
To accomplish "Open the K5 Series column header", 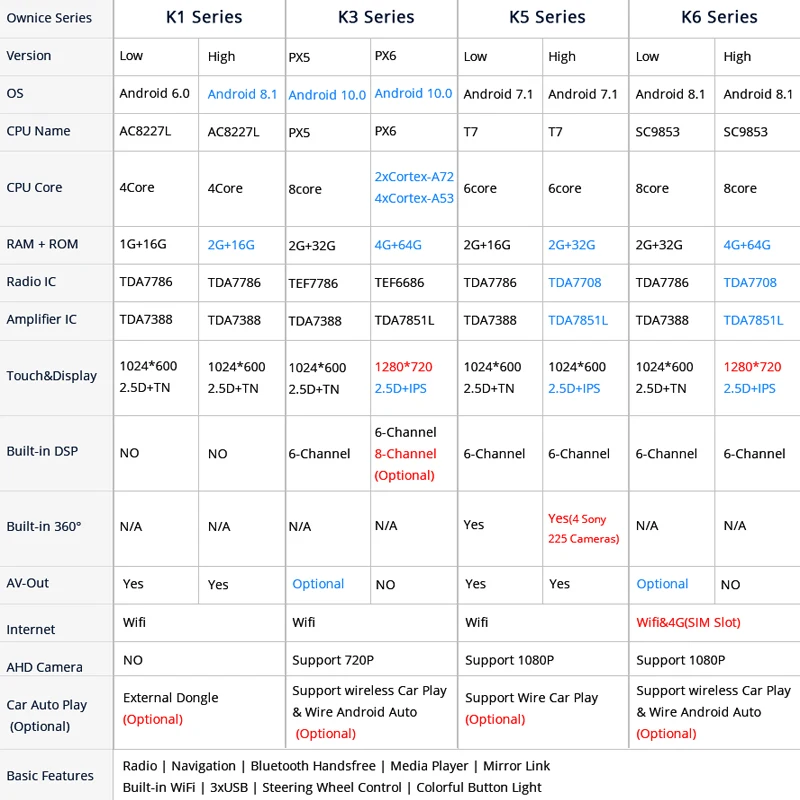I will coord(547,18).
